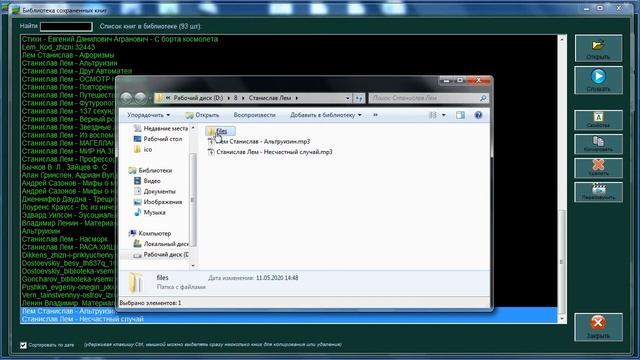Viewport: 640px width, 360px height.
Task: Select the Dikkens_zhizn-i-prikiyucheniya entry
Action: coord(68,255)
